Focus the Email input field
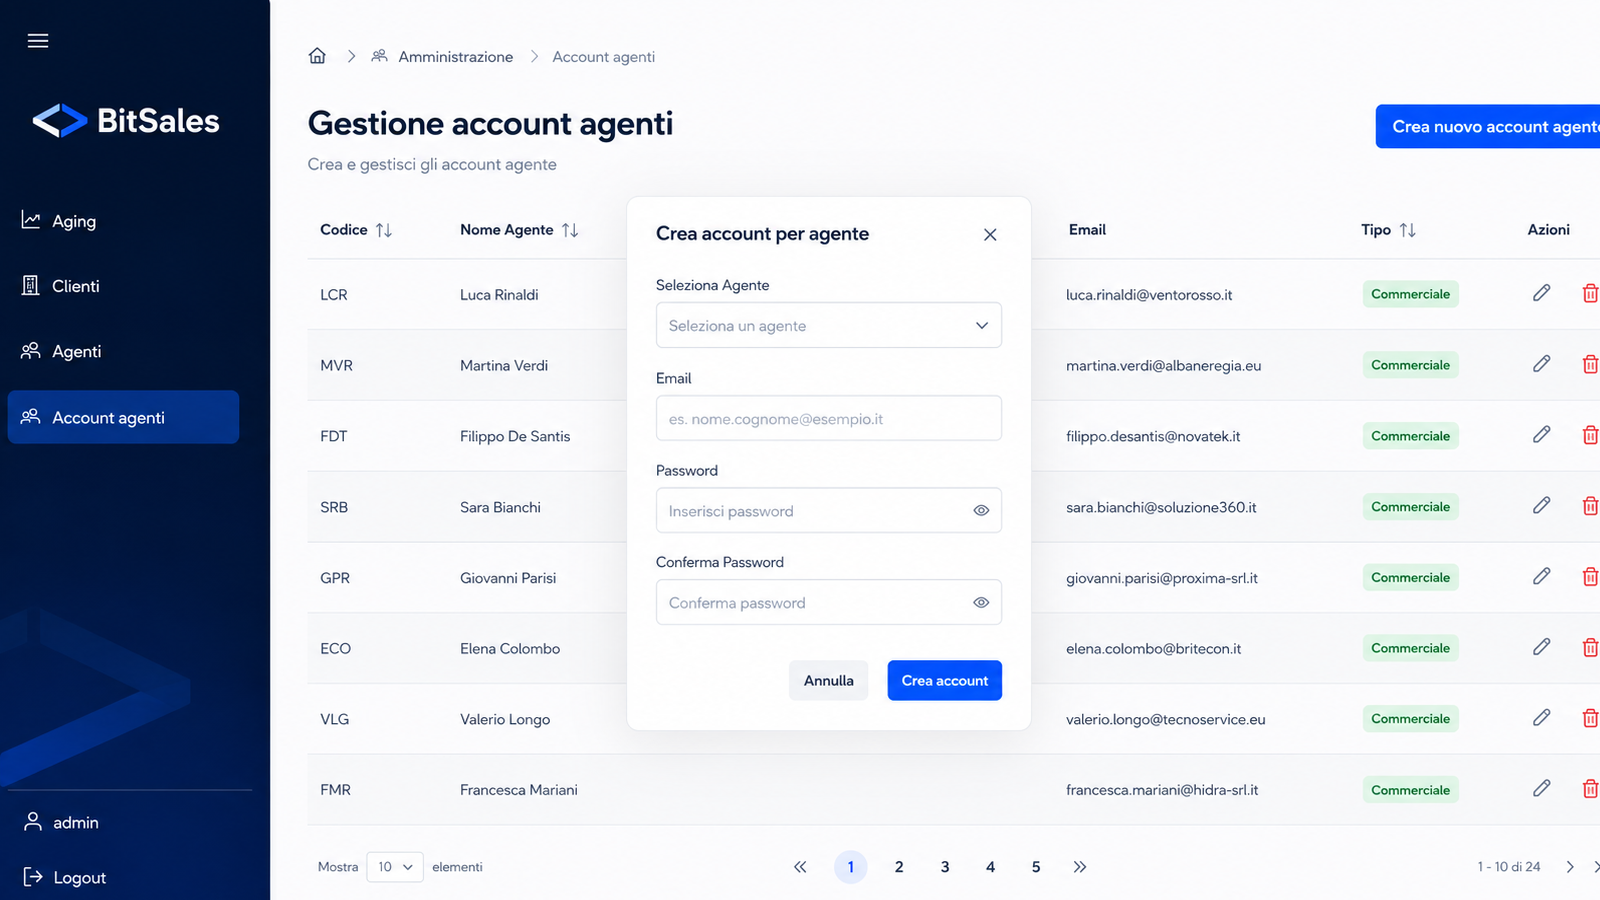Screen dimensions: 1600x900 (829, 418)
